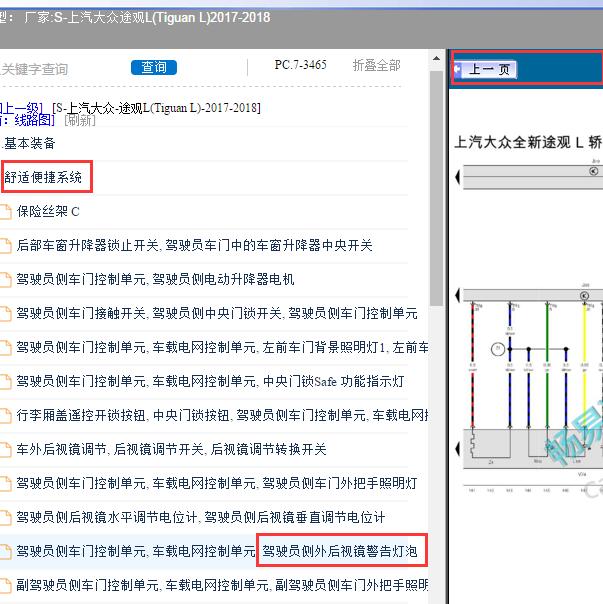Open the 上一级 parent level link
The height and width of the screenshot is (604, 603).
21,108
